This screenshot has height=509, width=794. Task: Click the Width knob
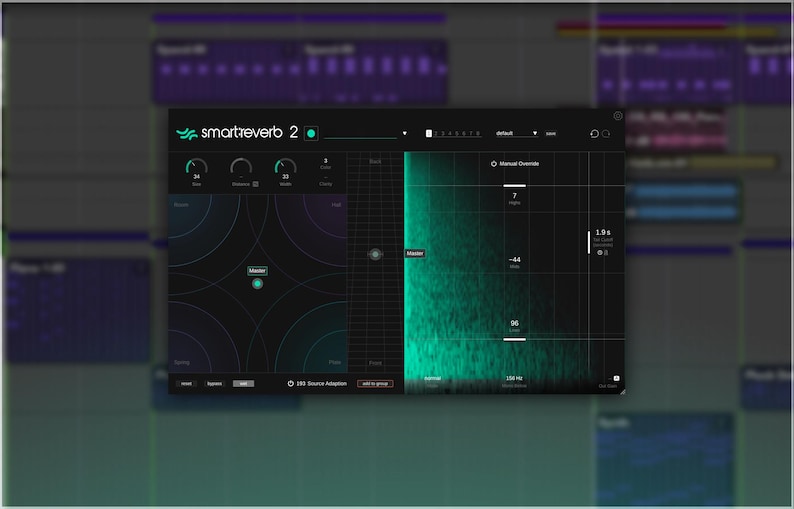(286, 167)
